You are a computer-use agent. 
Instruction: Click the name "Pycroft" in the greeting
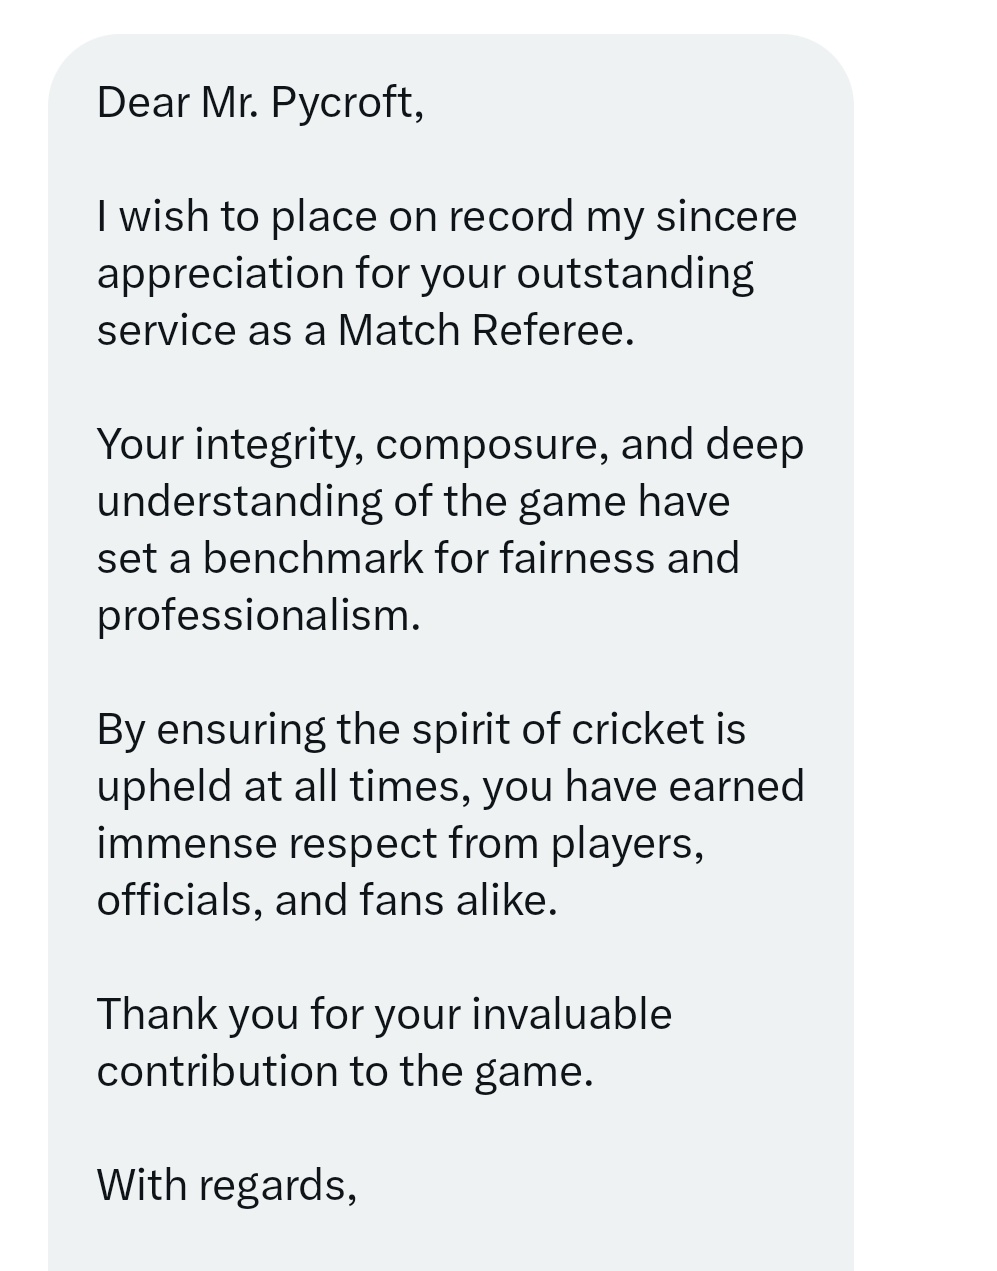point(346,103)
